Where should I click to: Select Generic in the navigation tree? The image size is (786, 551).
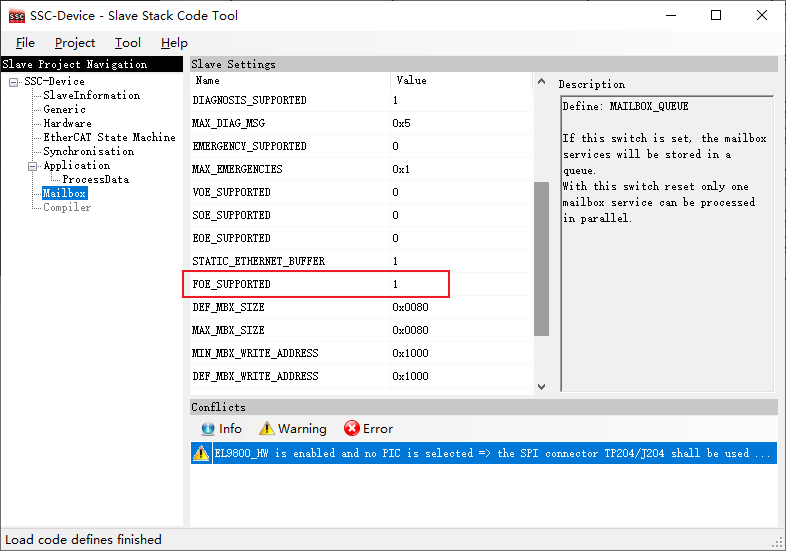tap(64, 109)
